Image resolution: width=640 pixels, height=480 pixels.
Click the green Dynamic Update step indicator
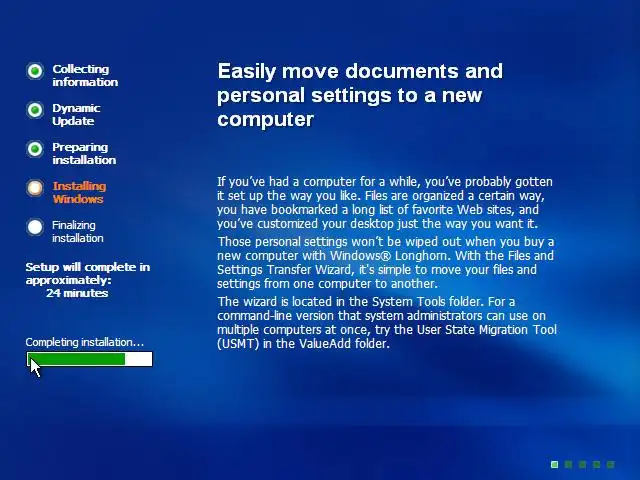(35, 110)
